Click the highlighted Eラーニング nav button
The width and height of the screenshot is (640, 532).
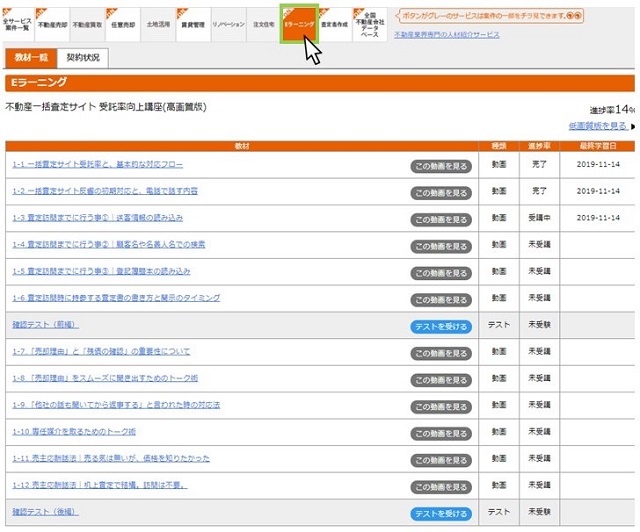tap(298, 22)
